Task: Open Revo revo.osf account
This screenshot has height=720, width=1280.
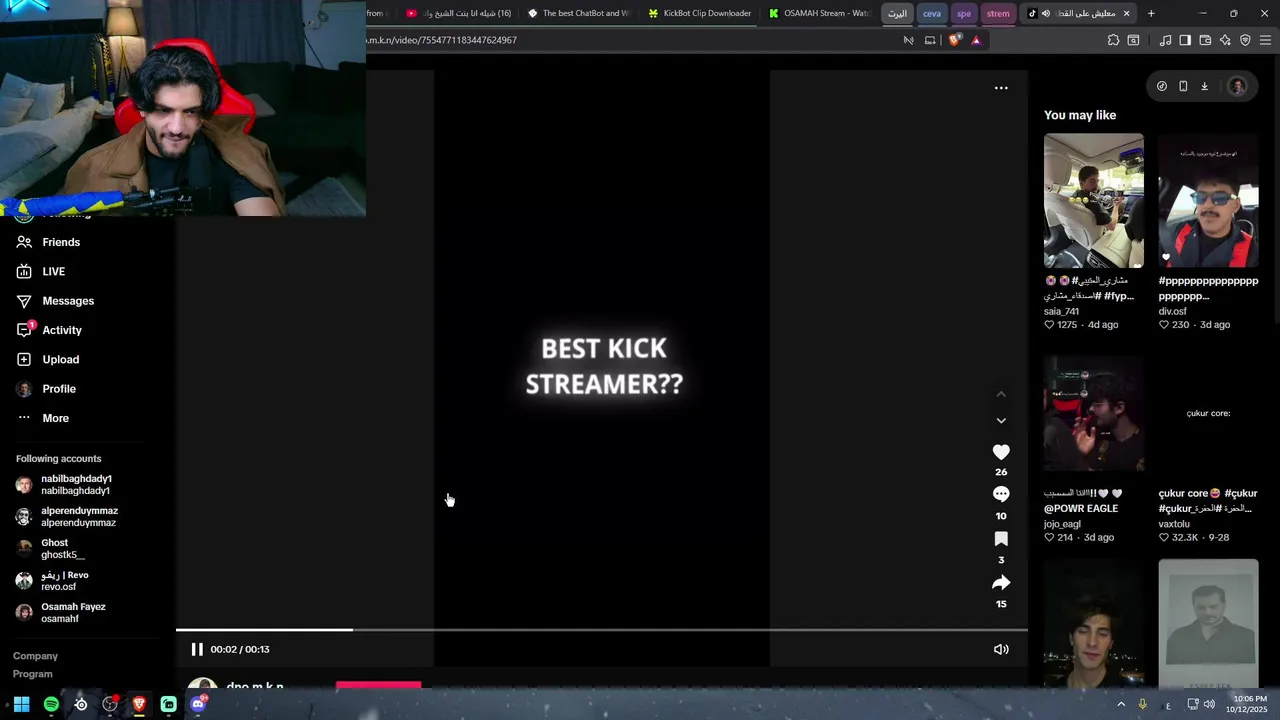Action: point(52,581)
